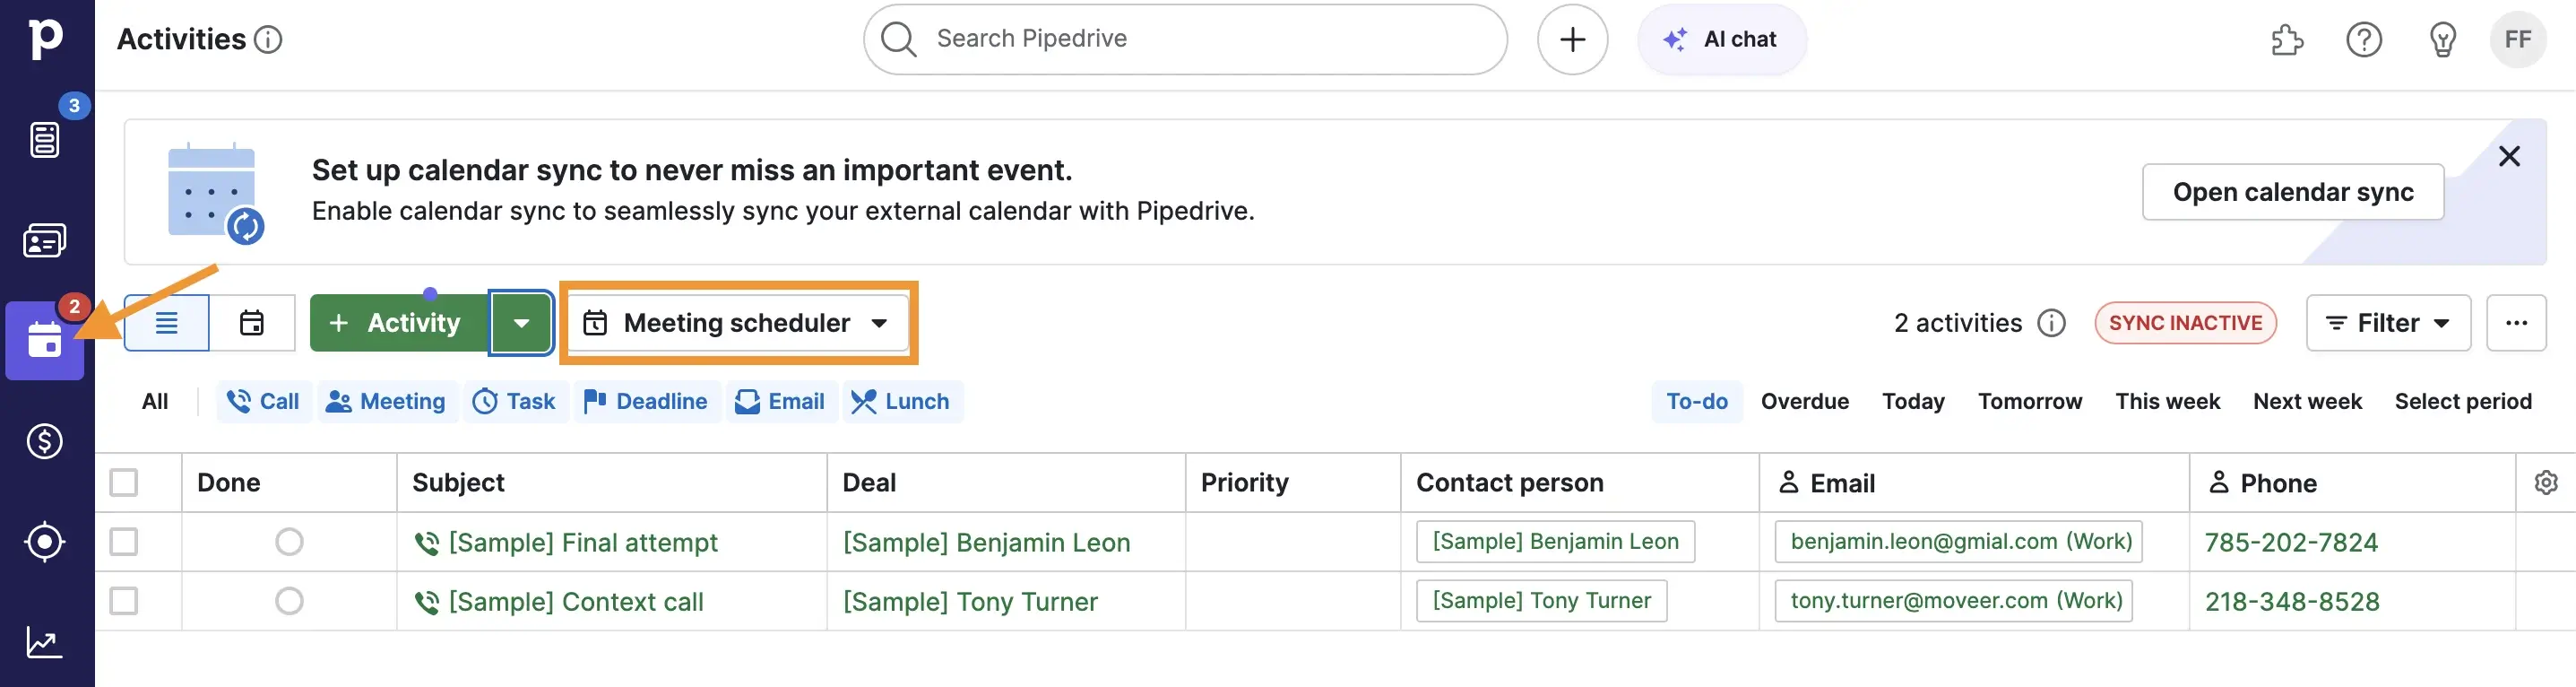
Task: Open the marketplace puzzle icon
Action: (2286, 40)
